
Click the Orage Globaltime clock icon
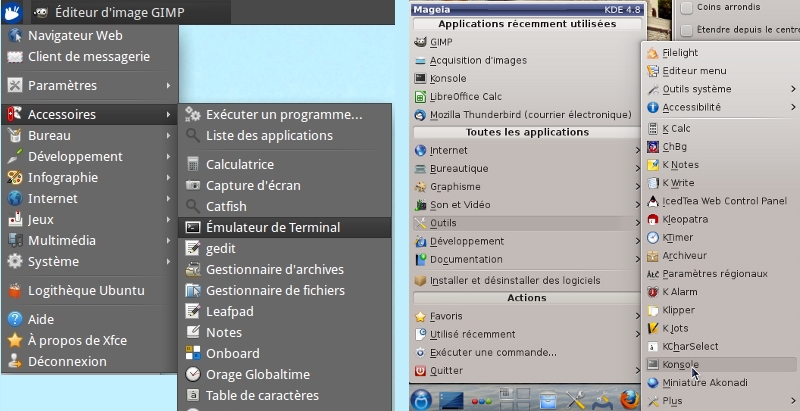click(193, 374)
